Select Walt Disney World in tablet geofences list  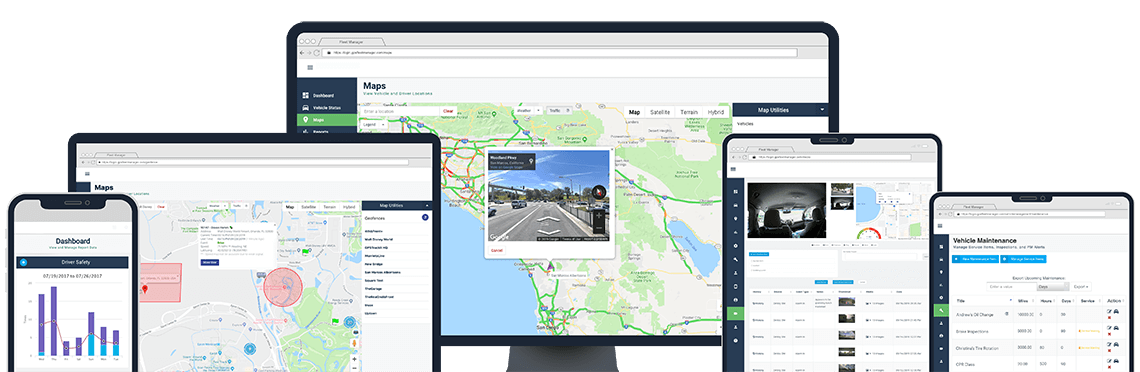pos(379,239)
